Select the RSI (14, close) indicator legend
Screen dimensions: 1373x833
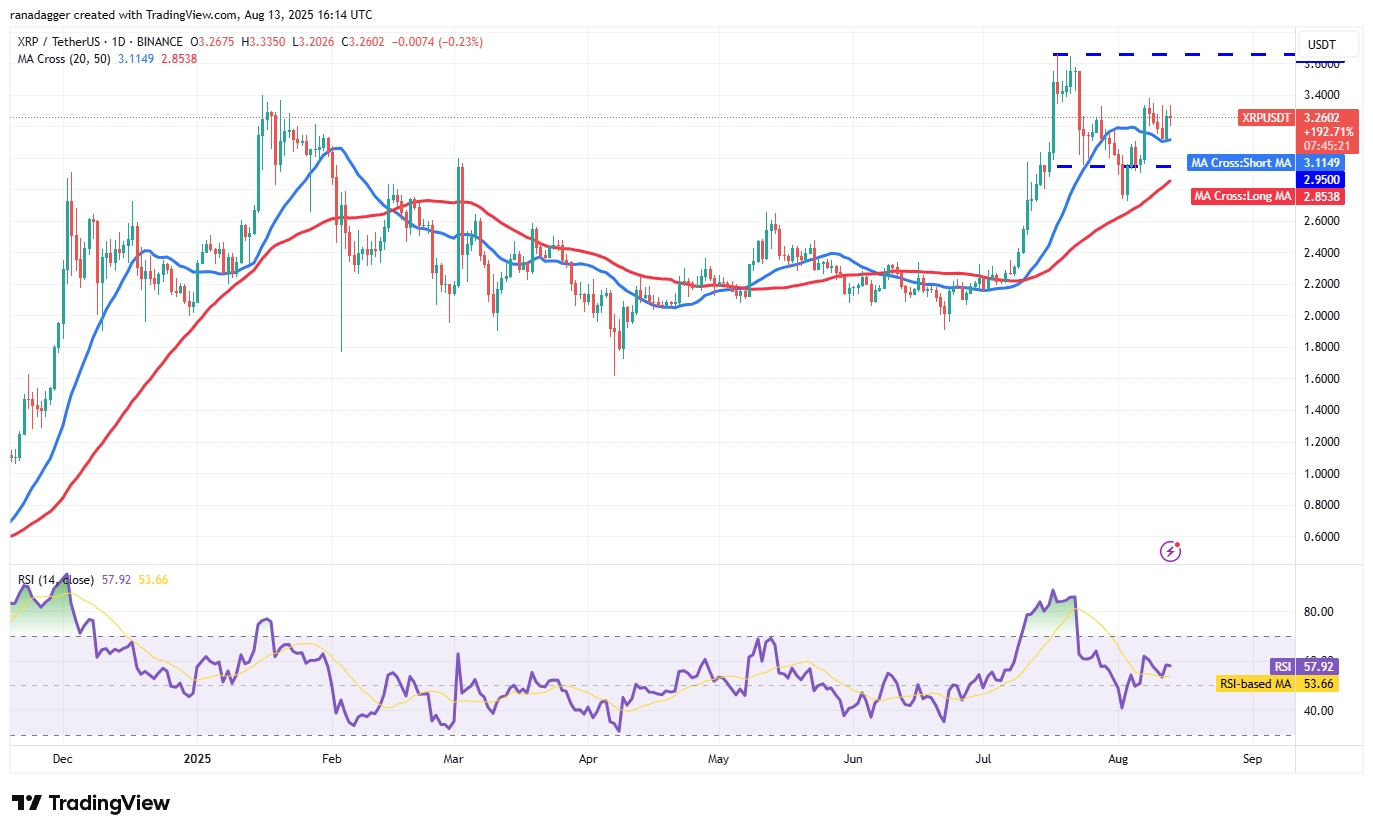coord(56,580)
